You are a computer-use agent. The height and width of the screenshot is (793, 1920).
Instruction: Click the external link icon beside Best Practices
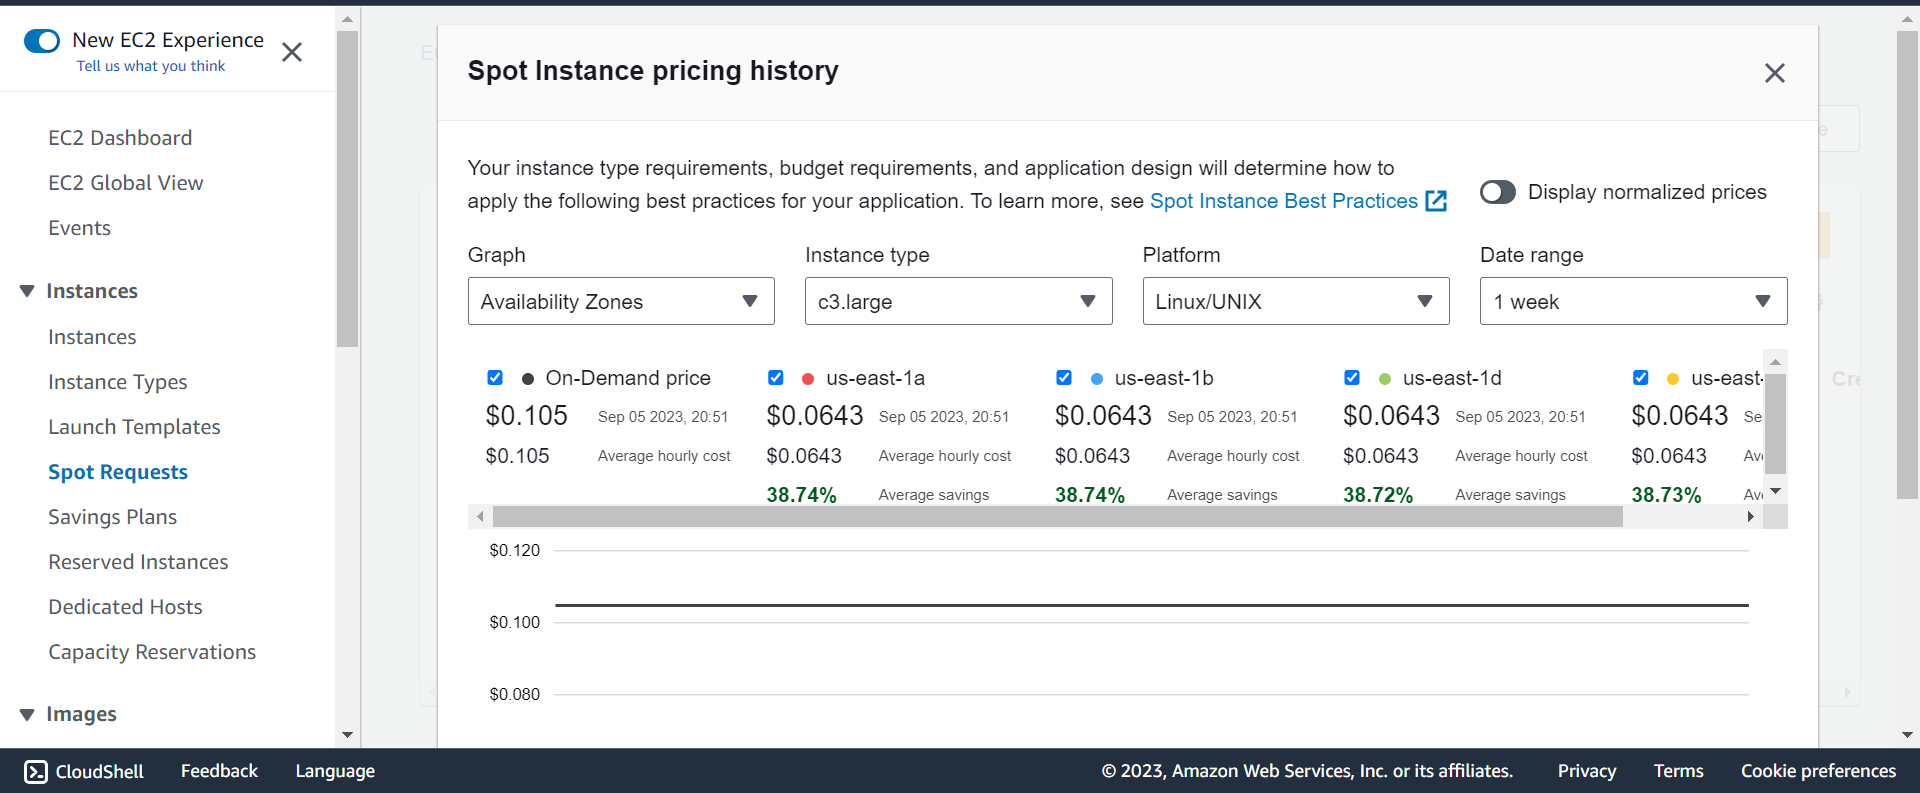[1436, 201]
